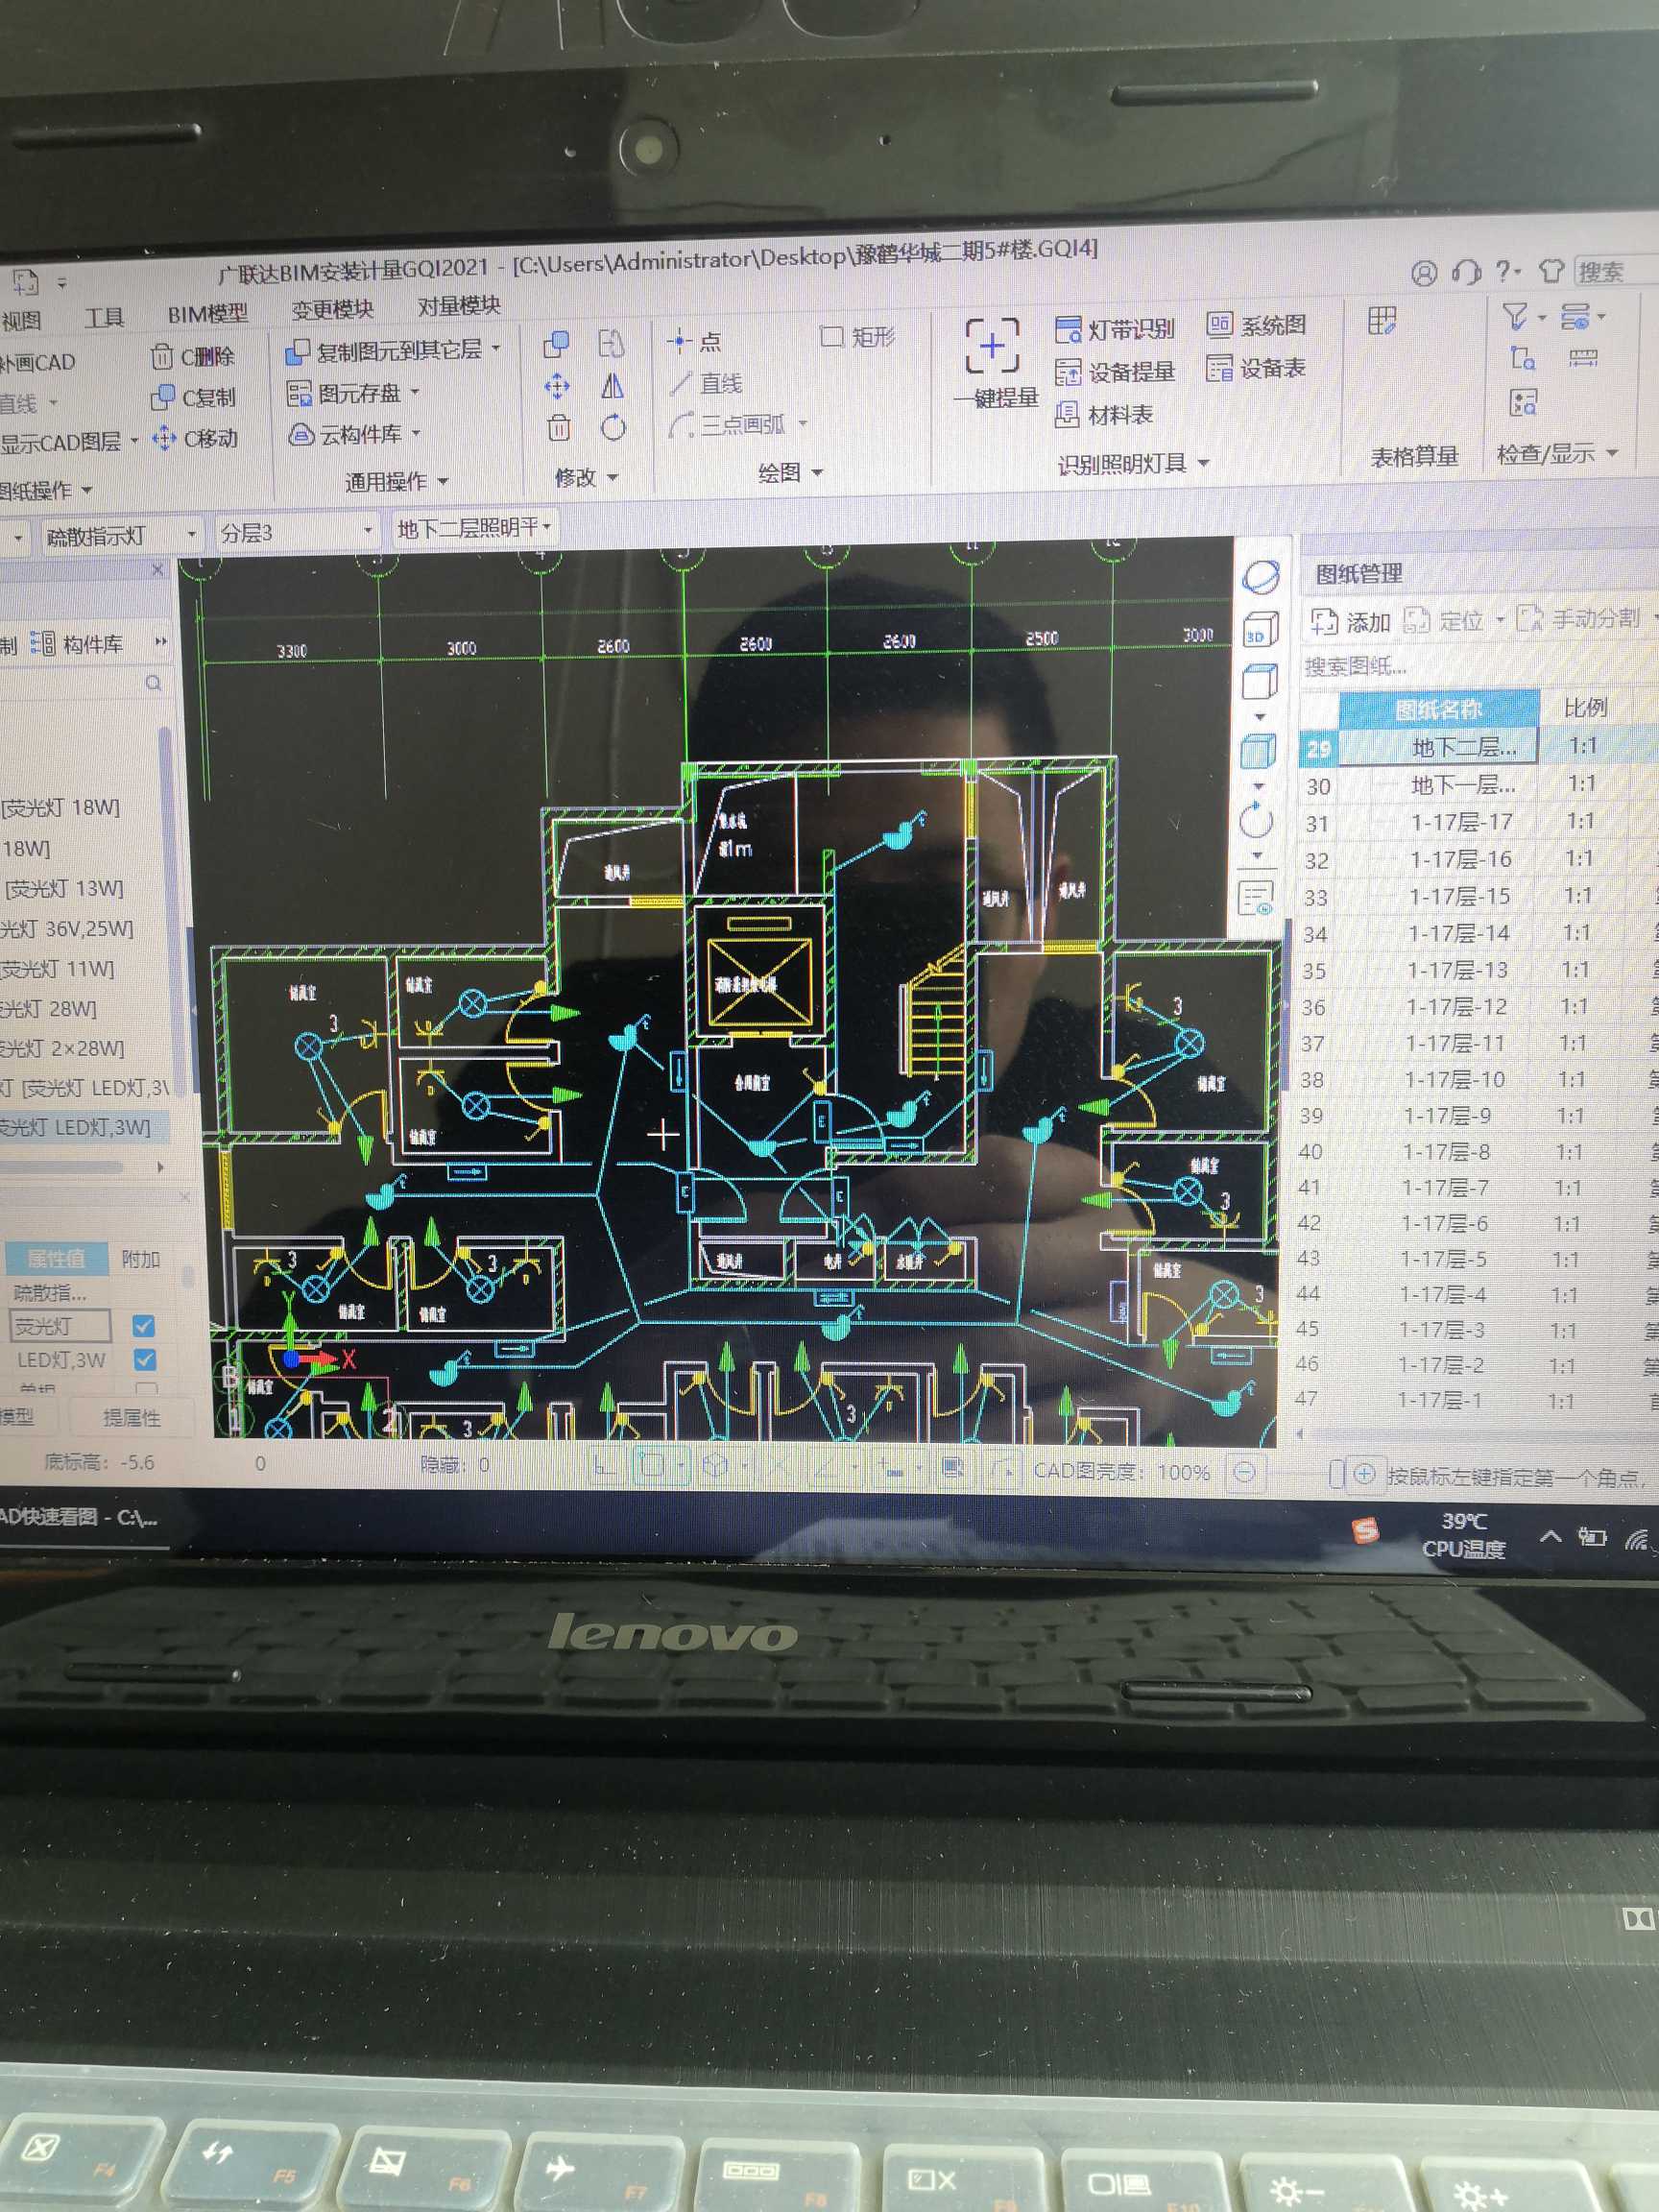This screenshot has height=2212, width=1659.
Task: Click the C移动 move CAD tool
Action: tap(194, 438)
